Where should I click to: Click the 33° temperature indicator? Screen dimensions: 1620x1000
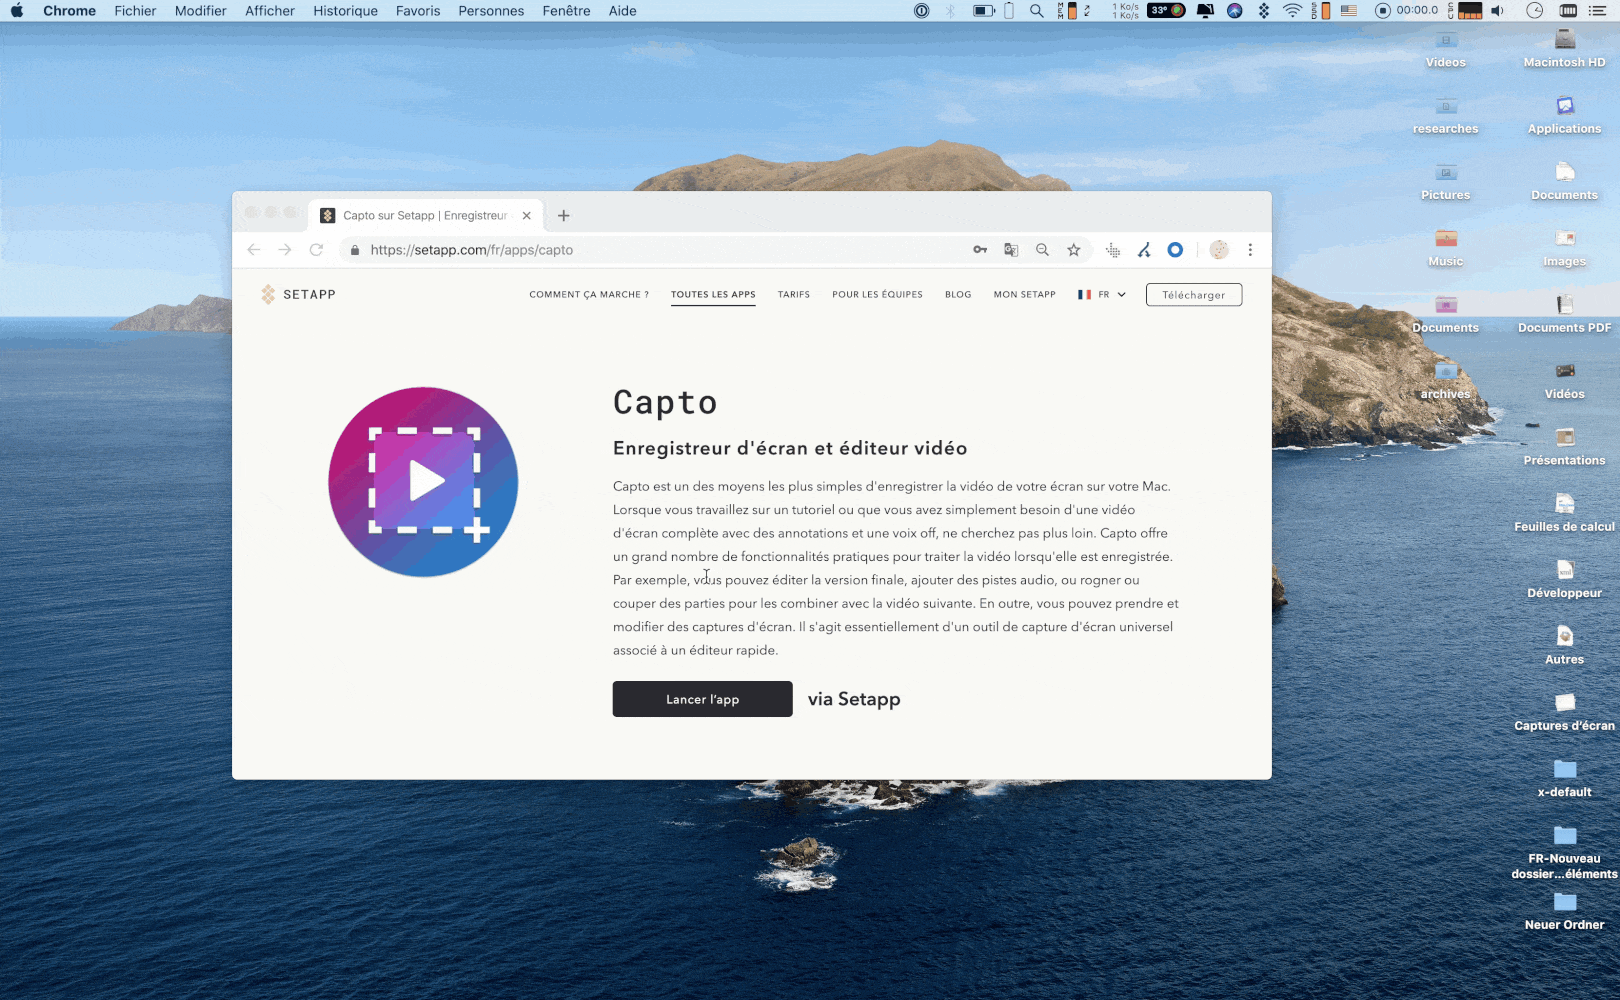click(1166, 11)
